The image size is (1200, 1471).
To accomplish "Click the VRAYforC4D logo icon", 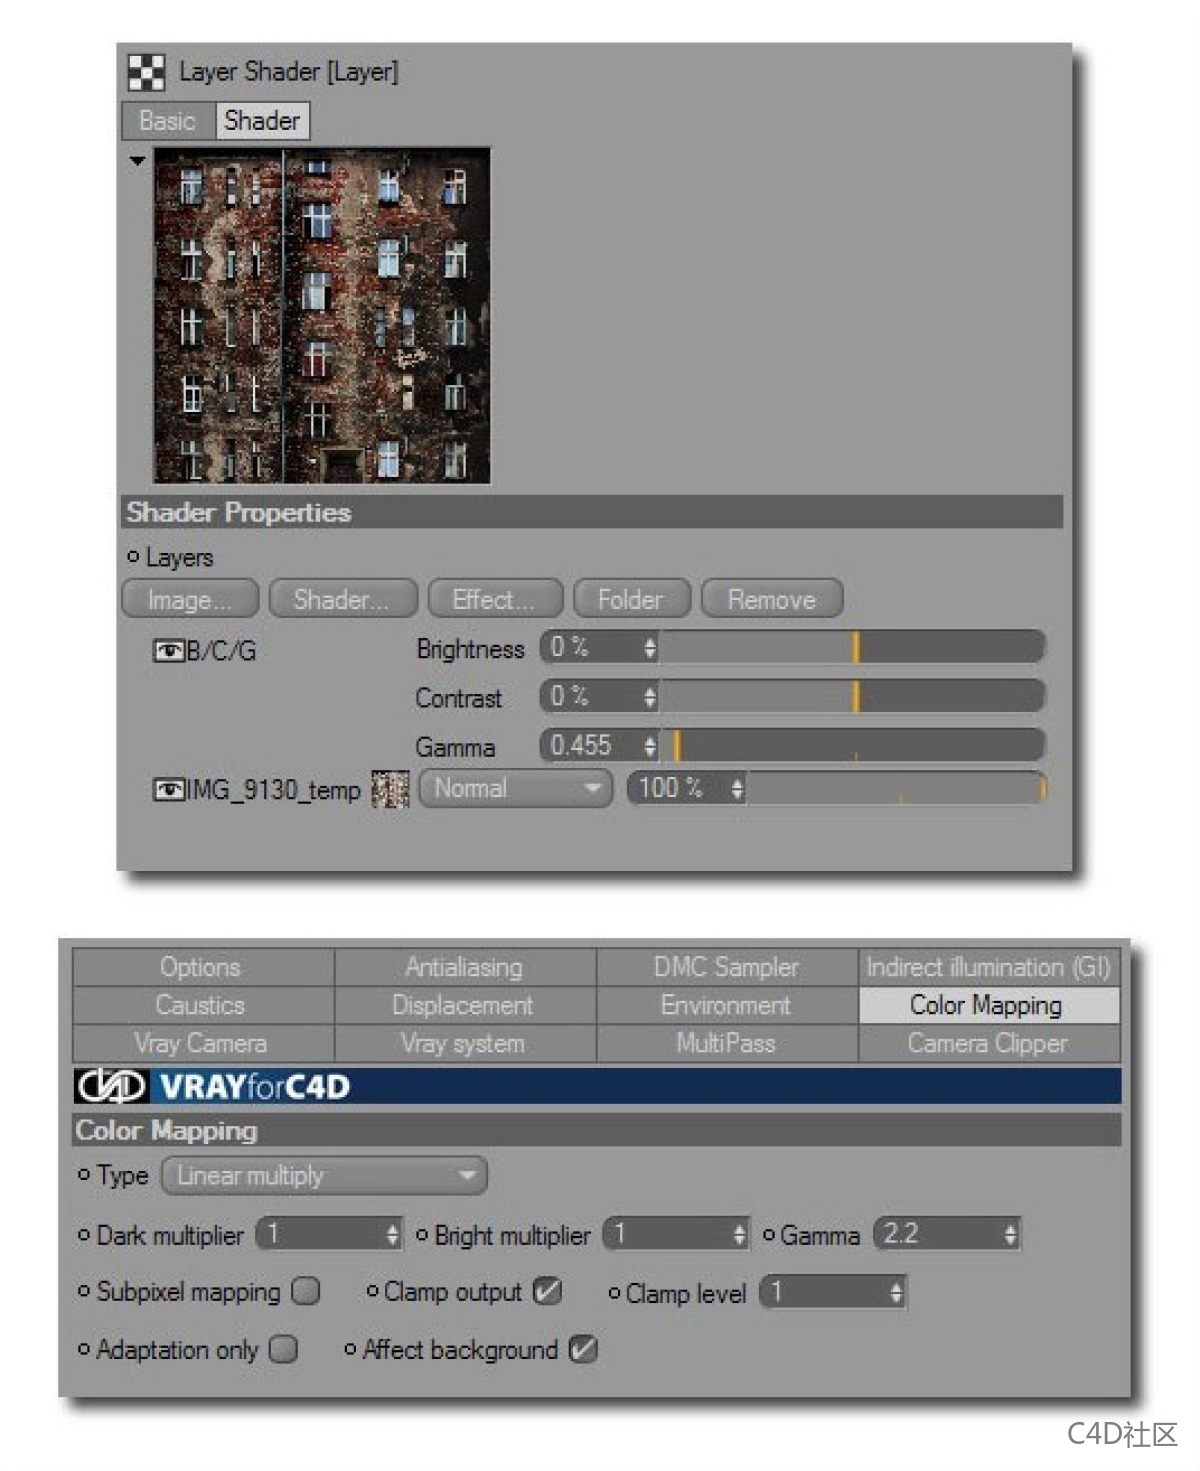I will pos(112,1086).
